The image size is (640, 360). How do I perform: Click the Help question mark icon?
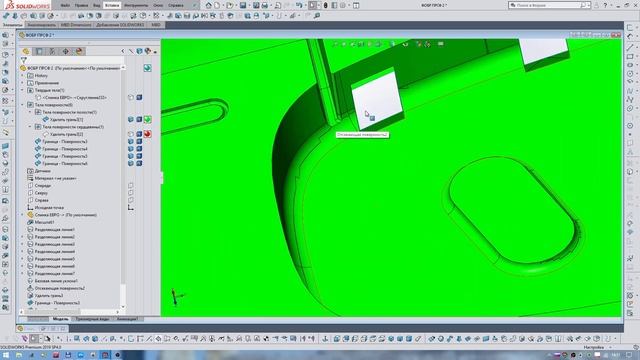click(605, 5)
